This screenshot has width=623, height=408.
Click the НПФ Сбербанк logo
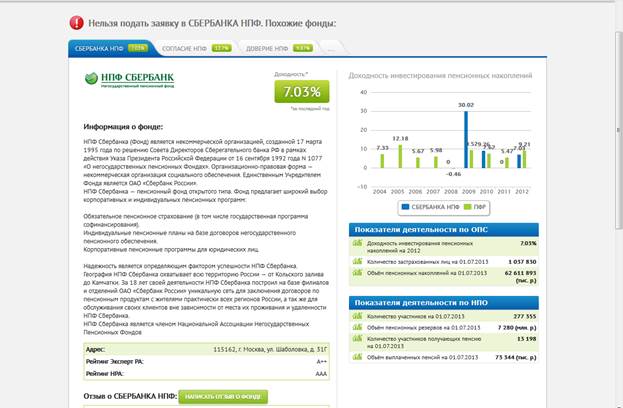pos(130,79)
